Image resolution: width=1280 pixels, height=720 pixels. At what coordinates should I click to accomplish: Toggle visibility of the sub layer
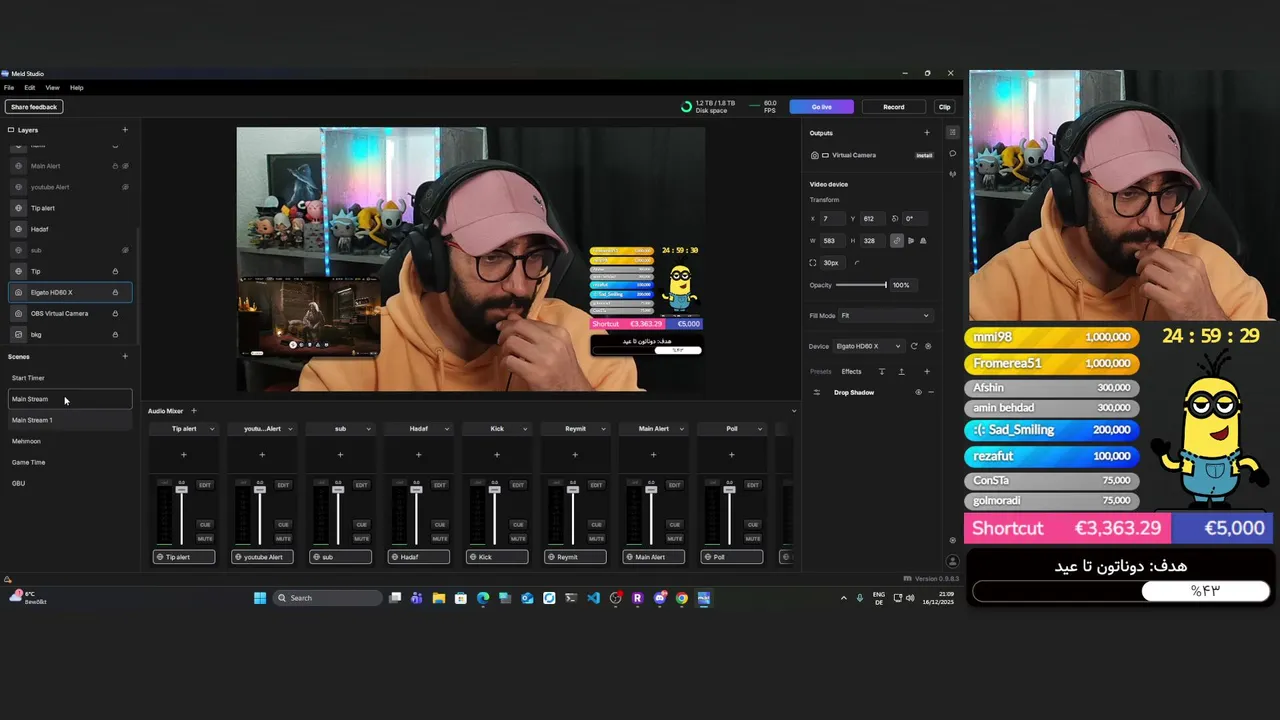[x=125, y=250]
